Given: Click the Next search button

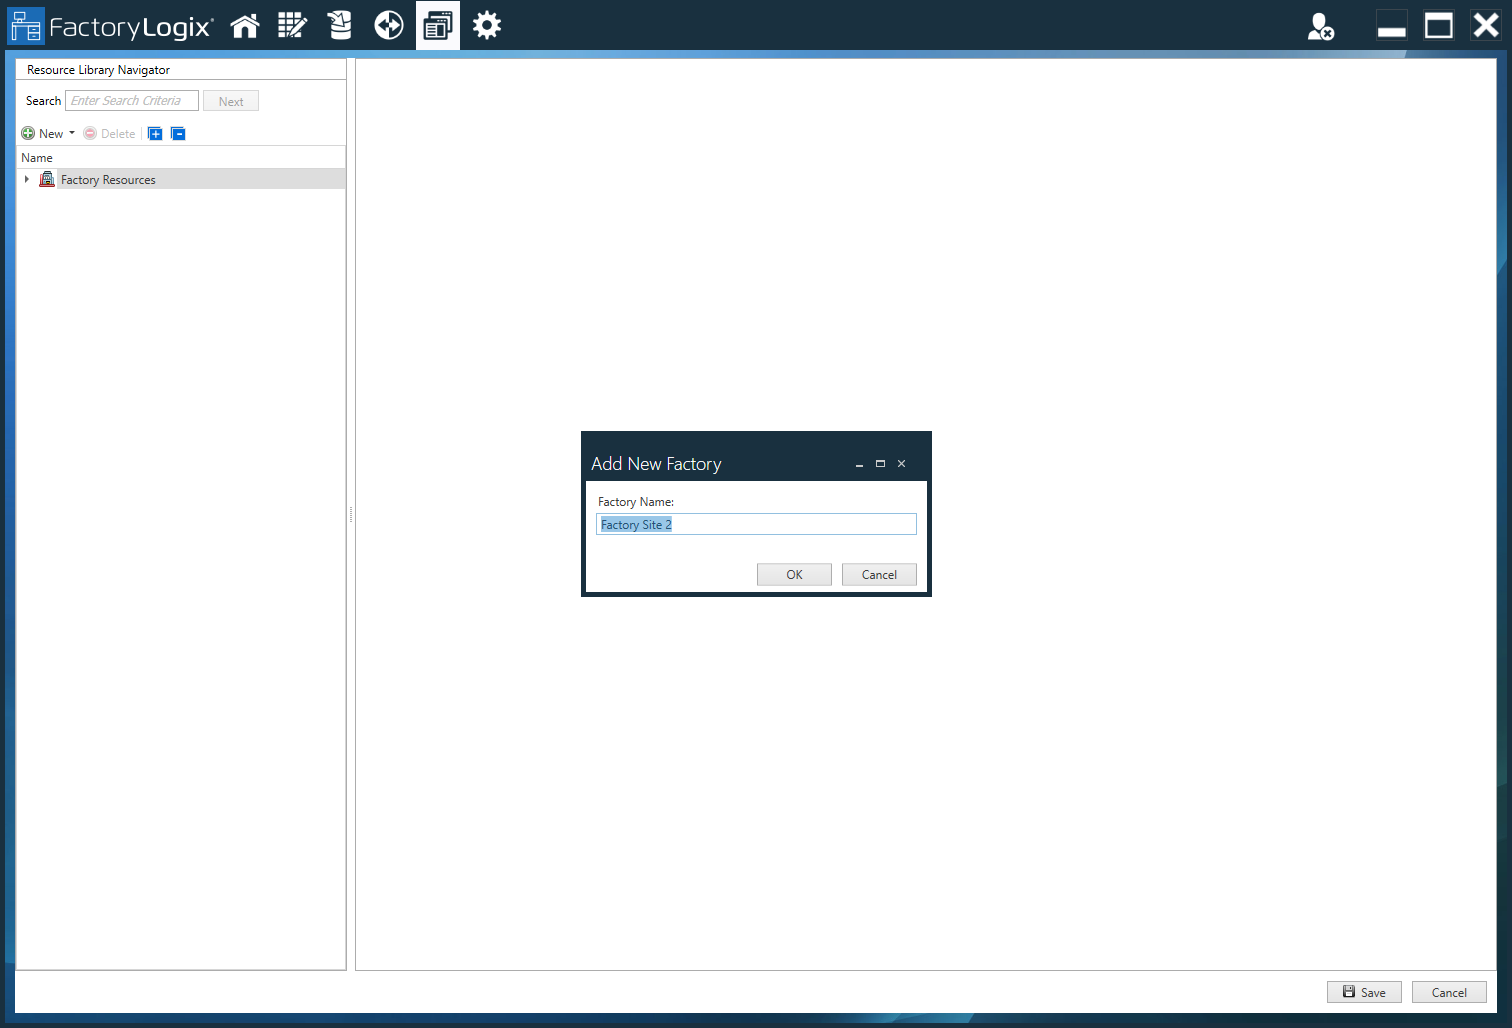Looking at the screenshot, I should click(x=230, y=100).
